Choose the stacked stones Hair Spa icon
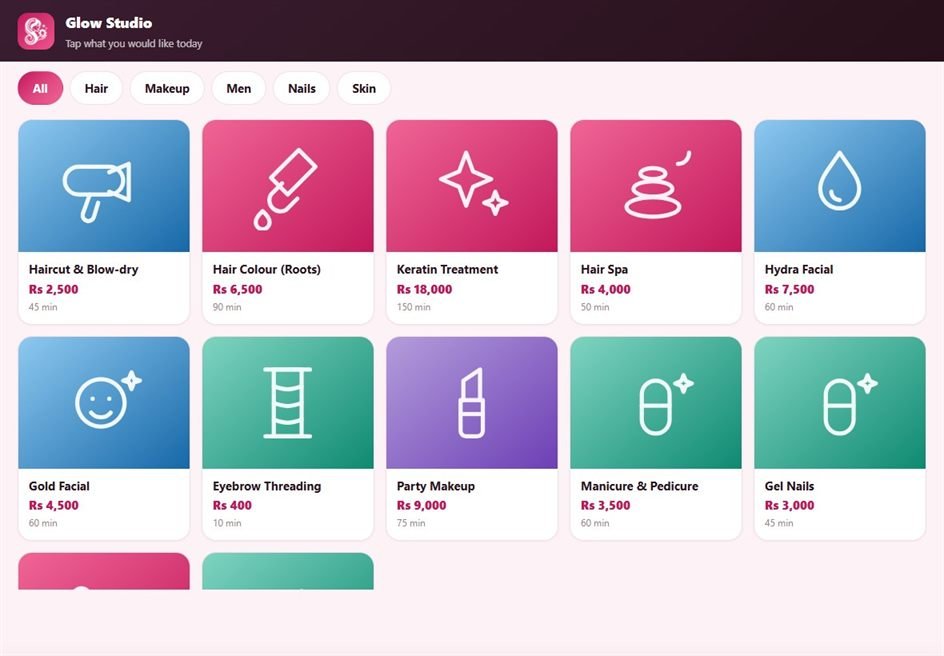This screenshot has width=944, height=656. pos(657,184)
